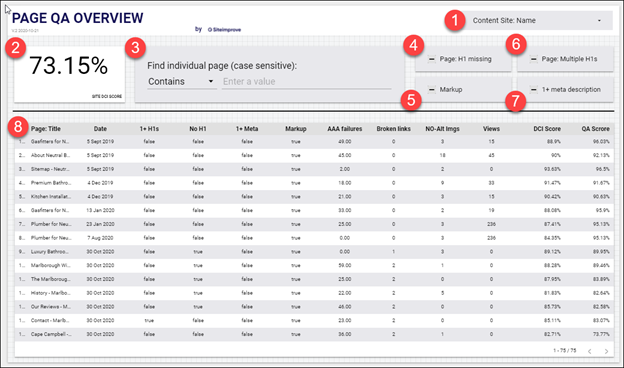The image size is (624, 368).
Task: Select the 'Premium Bathro...' row title
Action: click(x=51, y=183)
